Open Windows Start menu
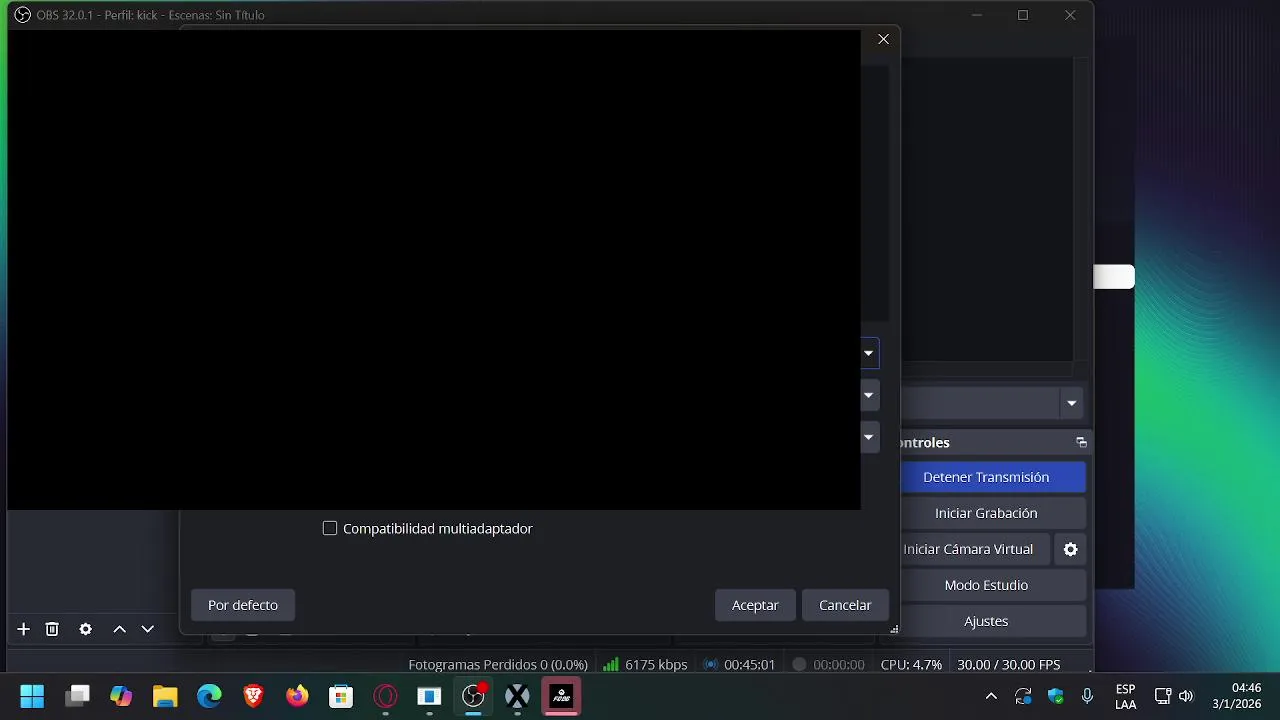 coord(32,696)
